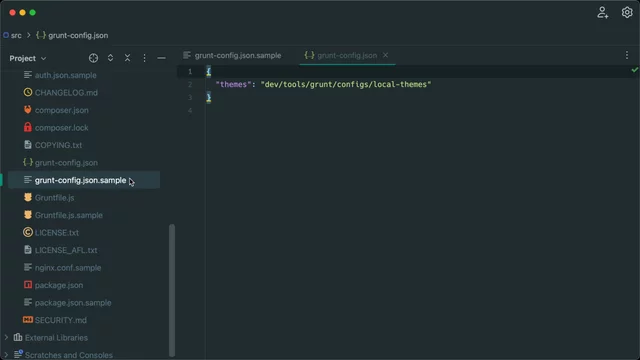Screen dimensions: 640x360
Task: Select the grunt-config.json editor tab
Action: pyautogui.click(x=347, y=55)
